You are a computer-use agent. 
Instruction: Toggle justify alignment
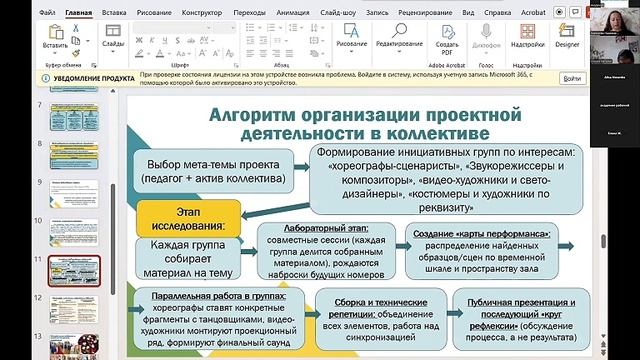(290, 53)
